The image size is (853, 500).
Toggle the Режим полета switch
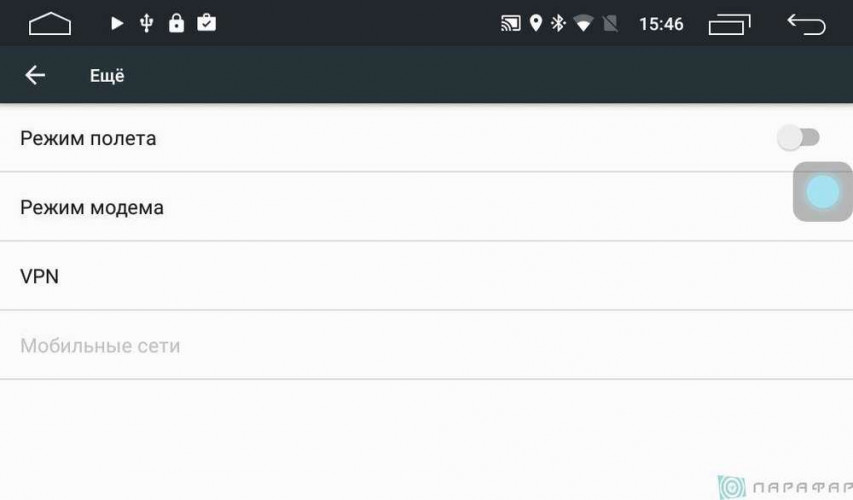pyautogui.click(x=799, y=138)
